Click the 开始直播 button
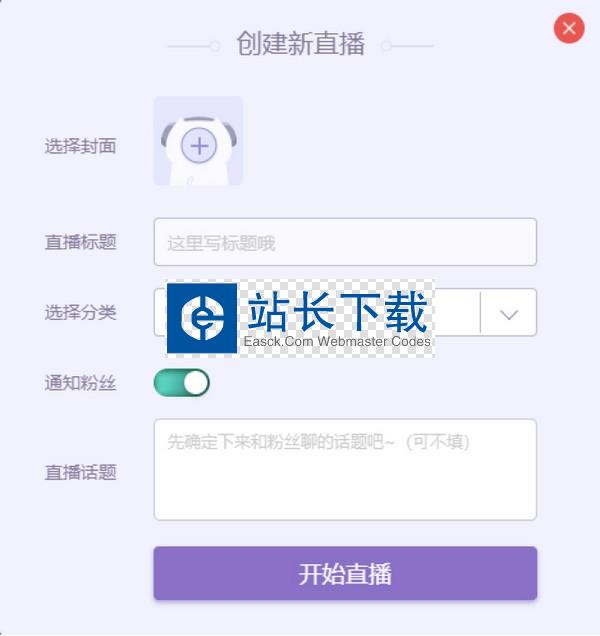This screenshot has width=600, height=636. [x=345, y=573]
